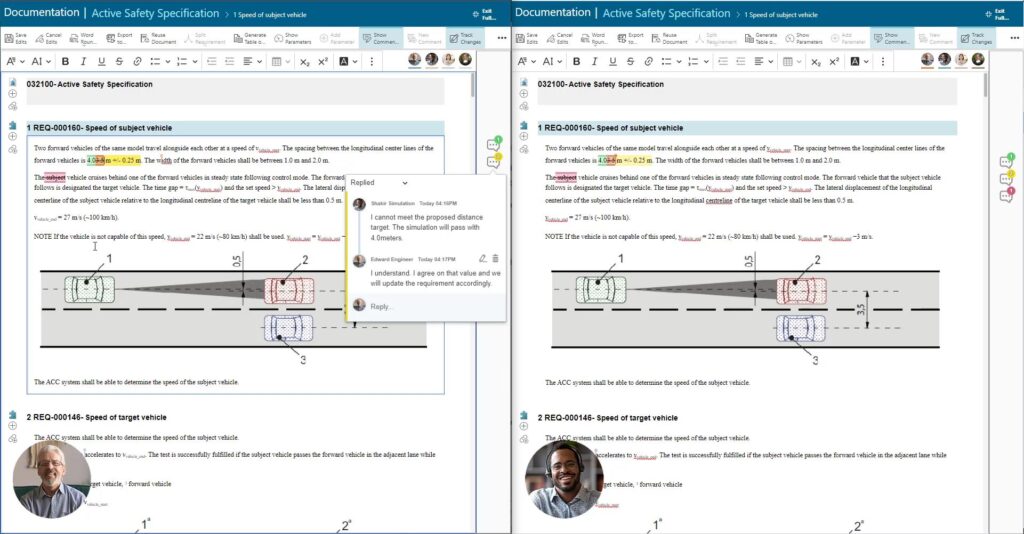Click Save Edits in left window
Viewport: 1024px width, 534px height.
tap(16, 39)
